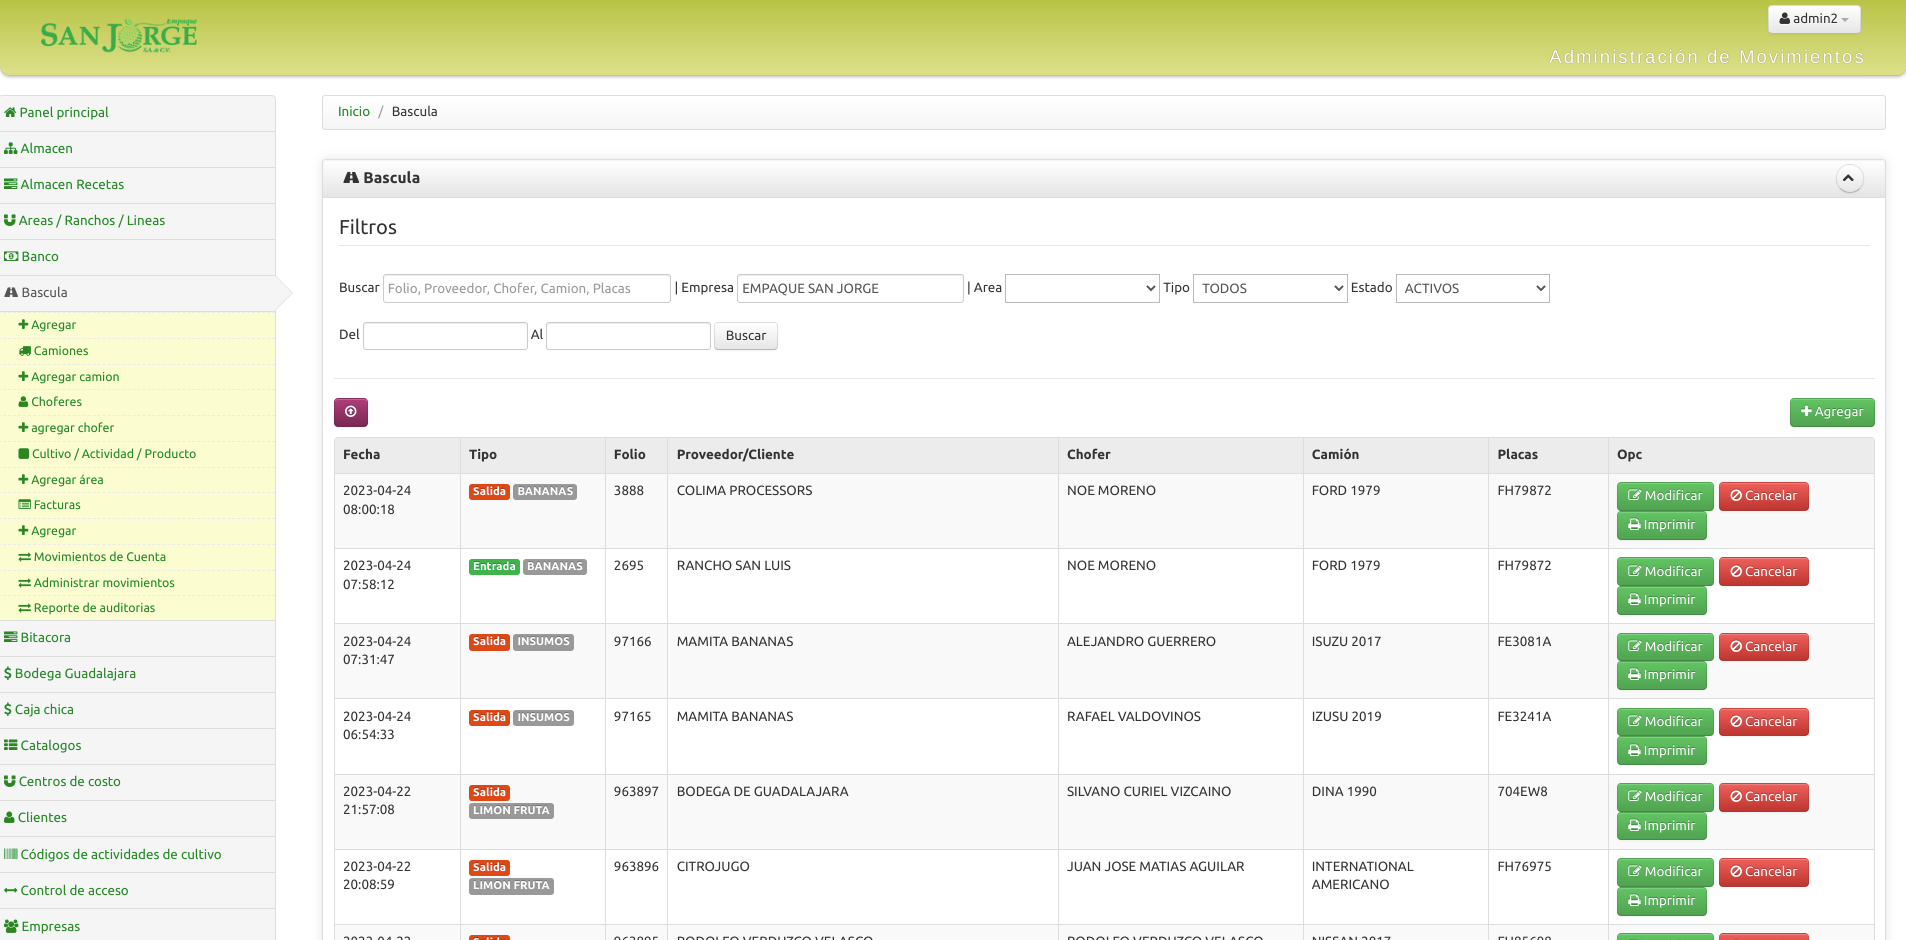Viewport: 1906px width, 940px height.
Task: Open the admin2 user dropdown
Action: (1814, 19)
